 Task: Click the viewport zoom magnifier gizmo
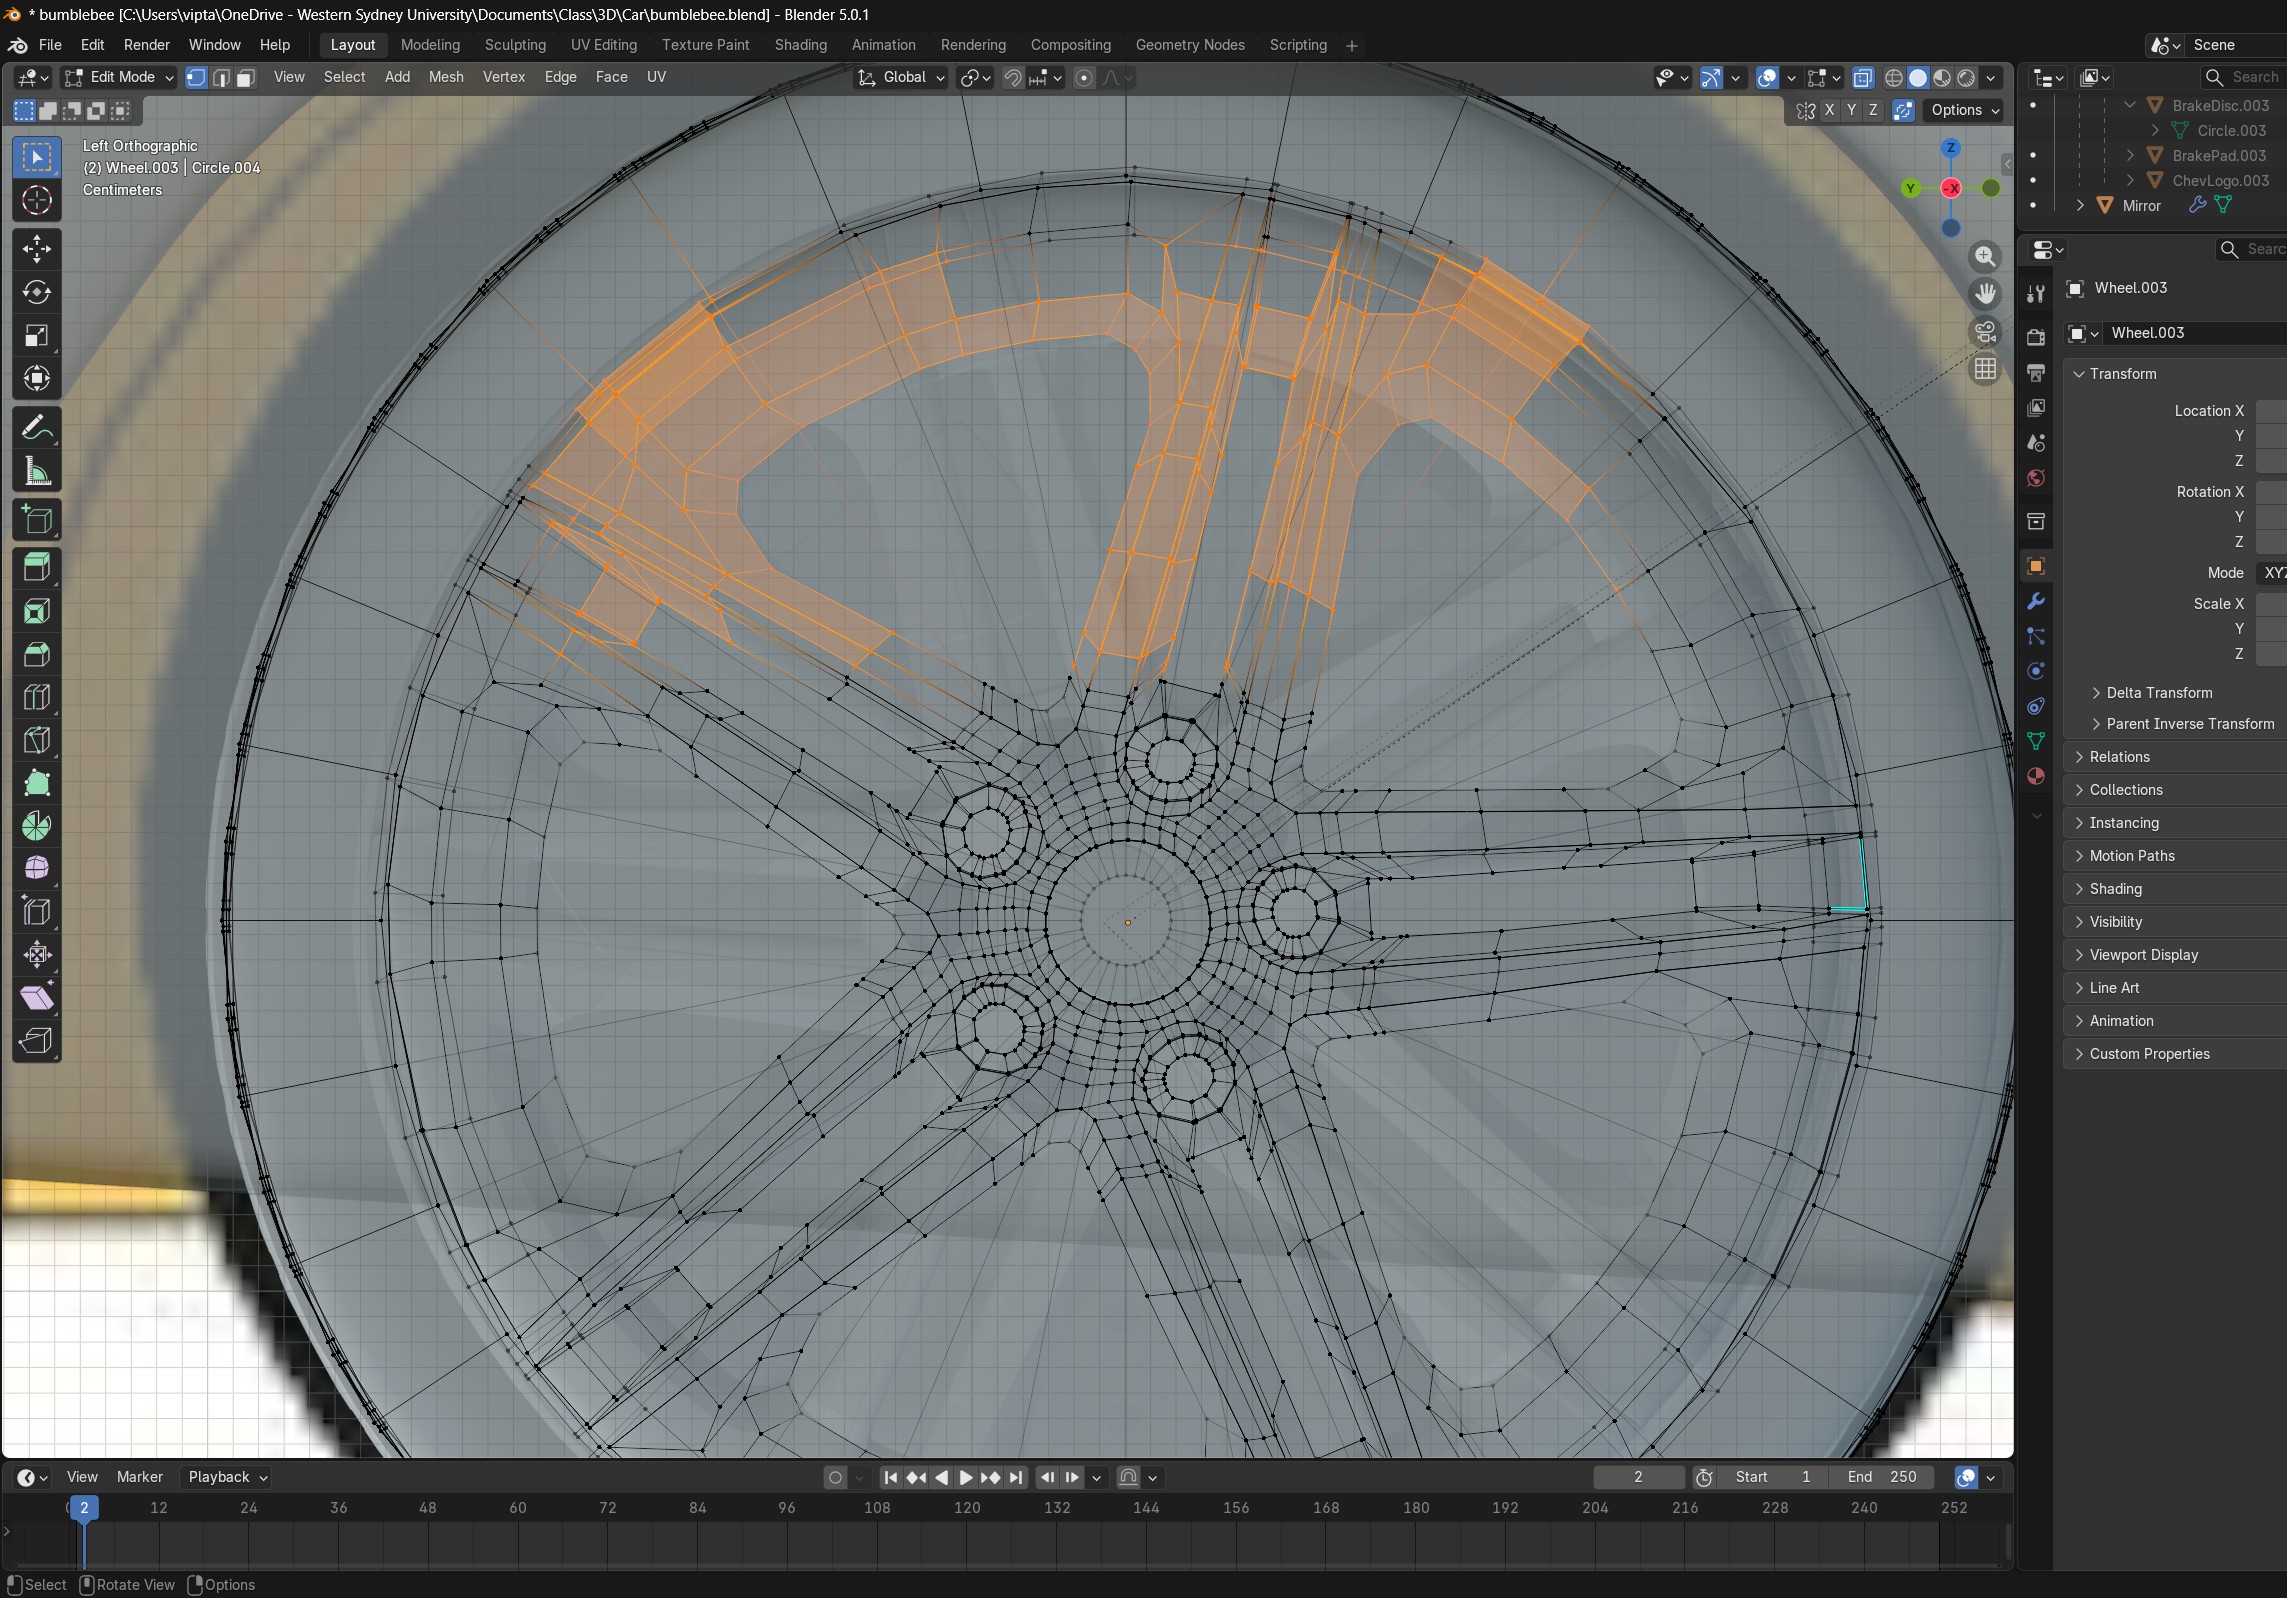1985,257
